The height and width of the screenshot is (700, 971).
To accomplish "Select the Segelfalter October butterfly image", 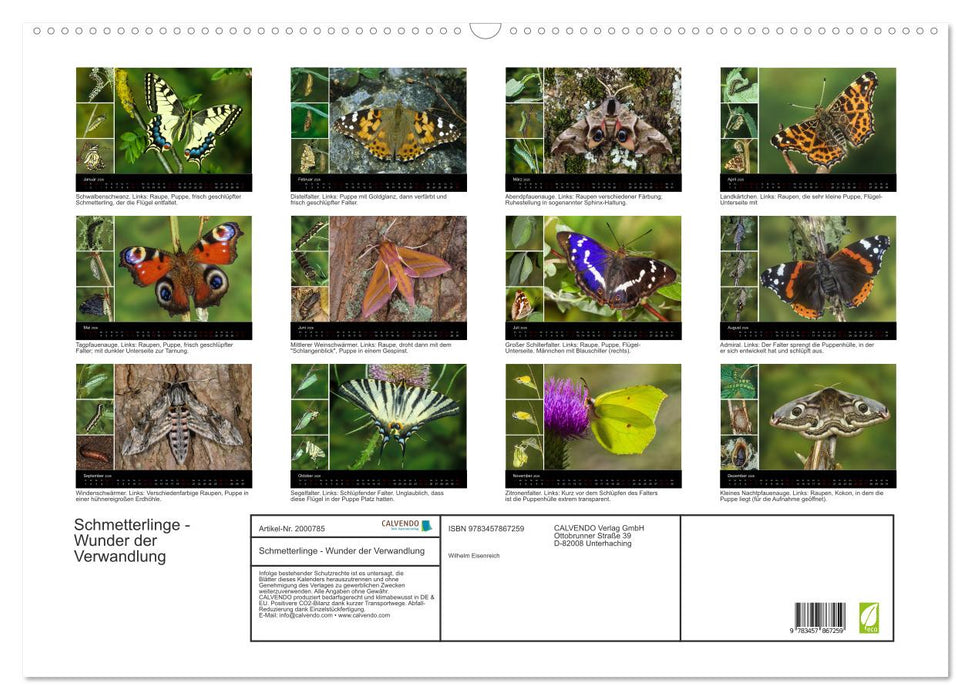I will click(x=397, y=417).
